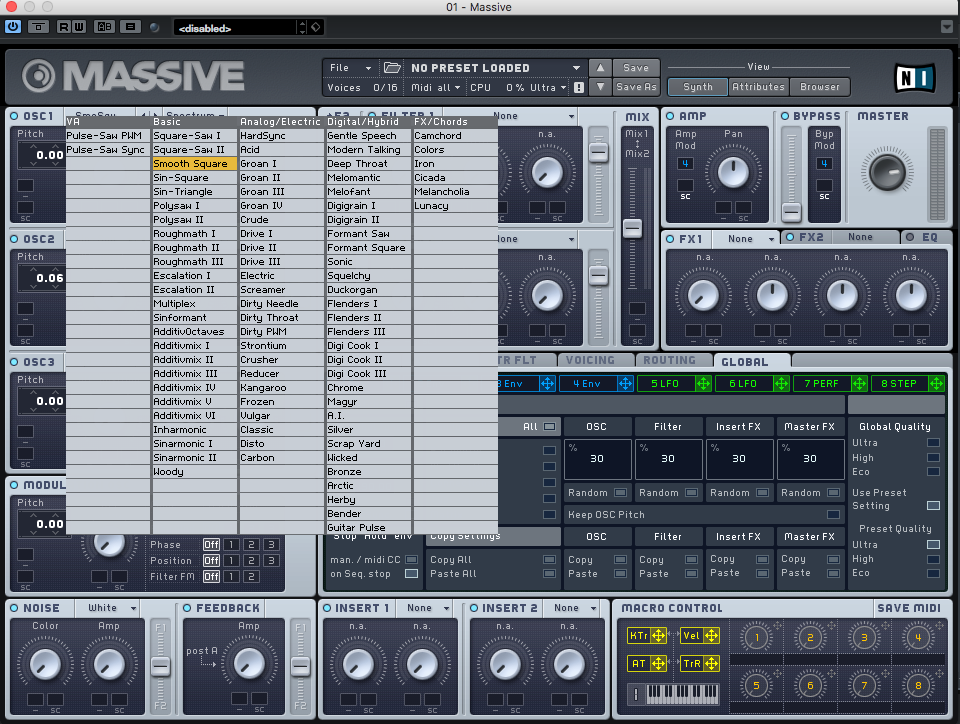Click the R automation read button

click(64, 27)
